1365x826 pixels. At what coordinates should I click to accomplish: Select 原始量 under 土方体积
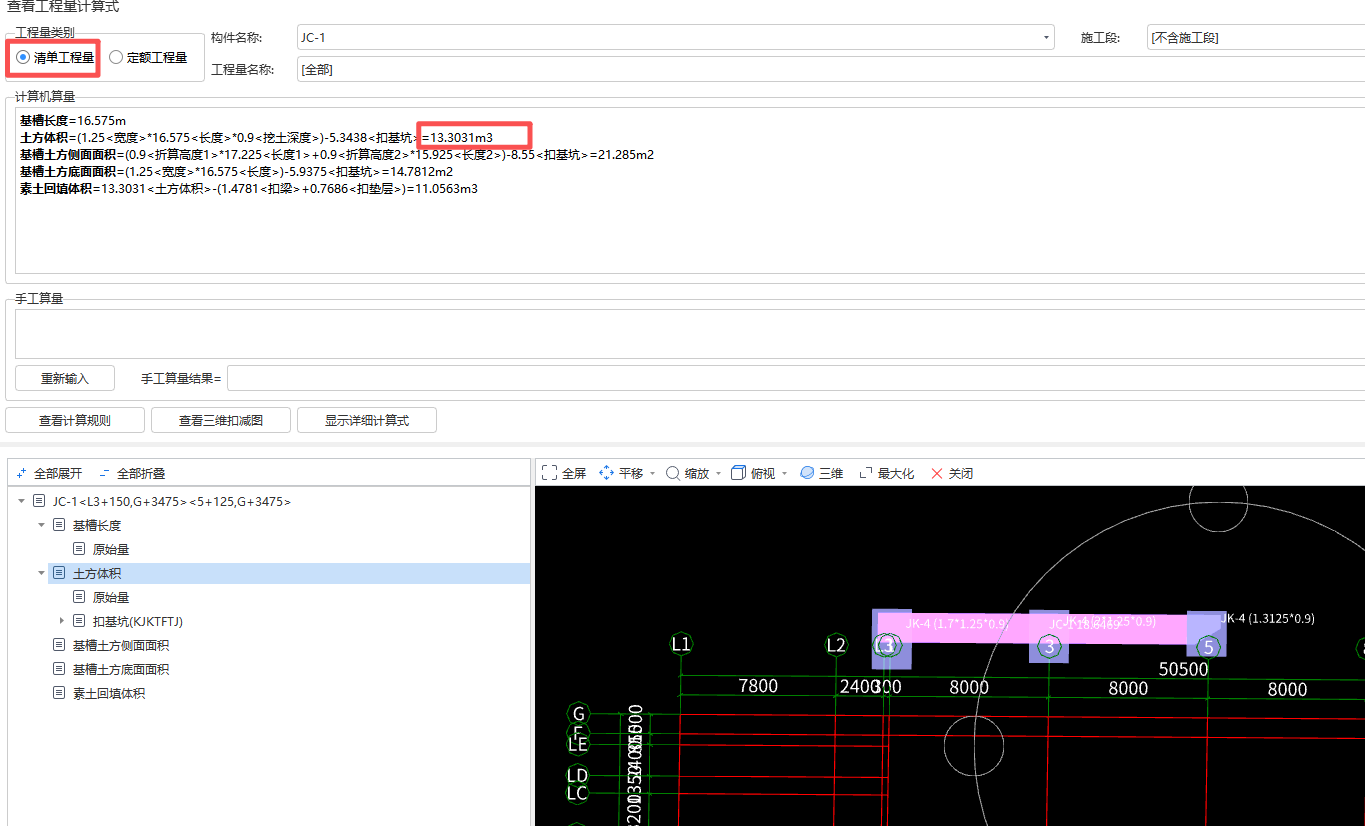pyautogui.click(x=111, y=597)
